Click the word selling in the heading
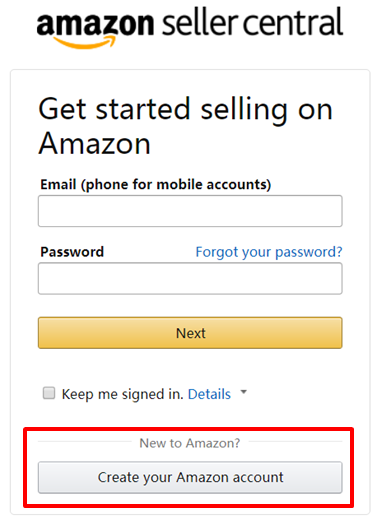 (x=244, y=110)
